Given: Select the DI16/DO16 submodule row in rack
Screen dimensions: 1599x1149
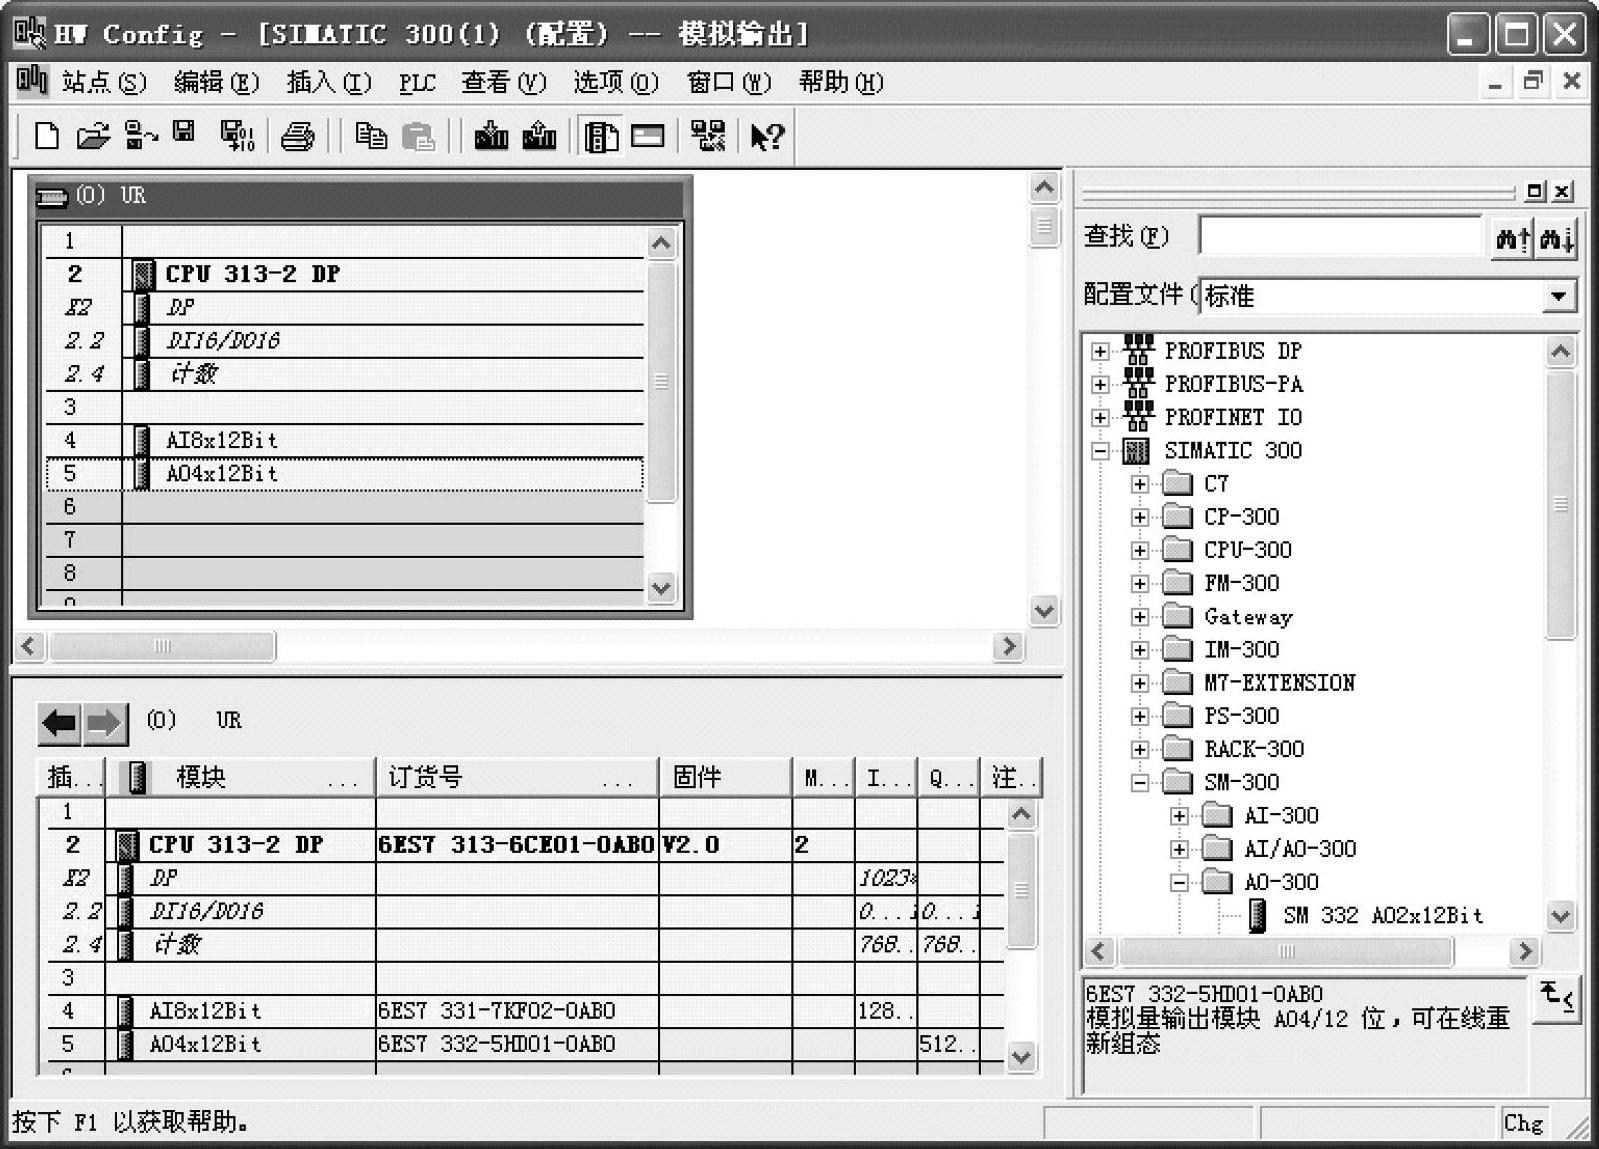Looking at the screenshot, I should 344,340.
